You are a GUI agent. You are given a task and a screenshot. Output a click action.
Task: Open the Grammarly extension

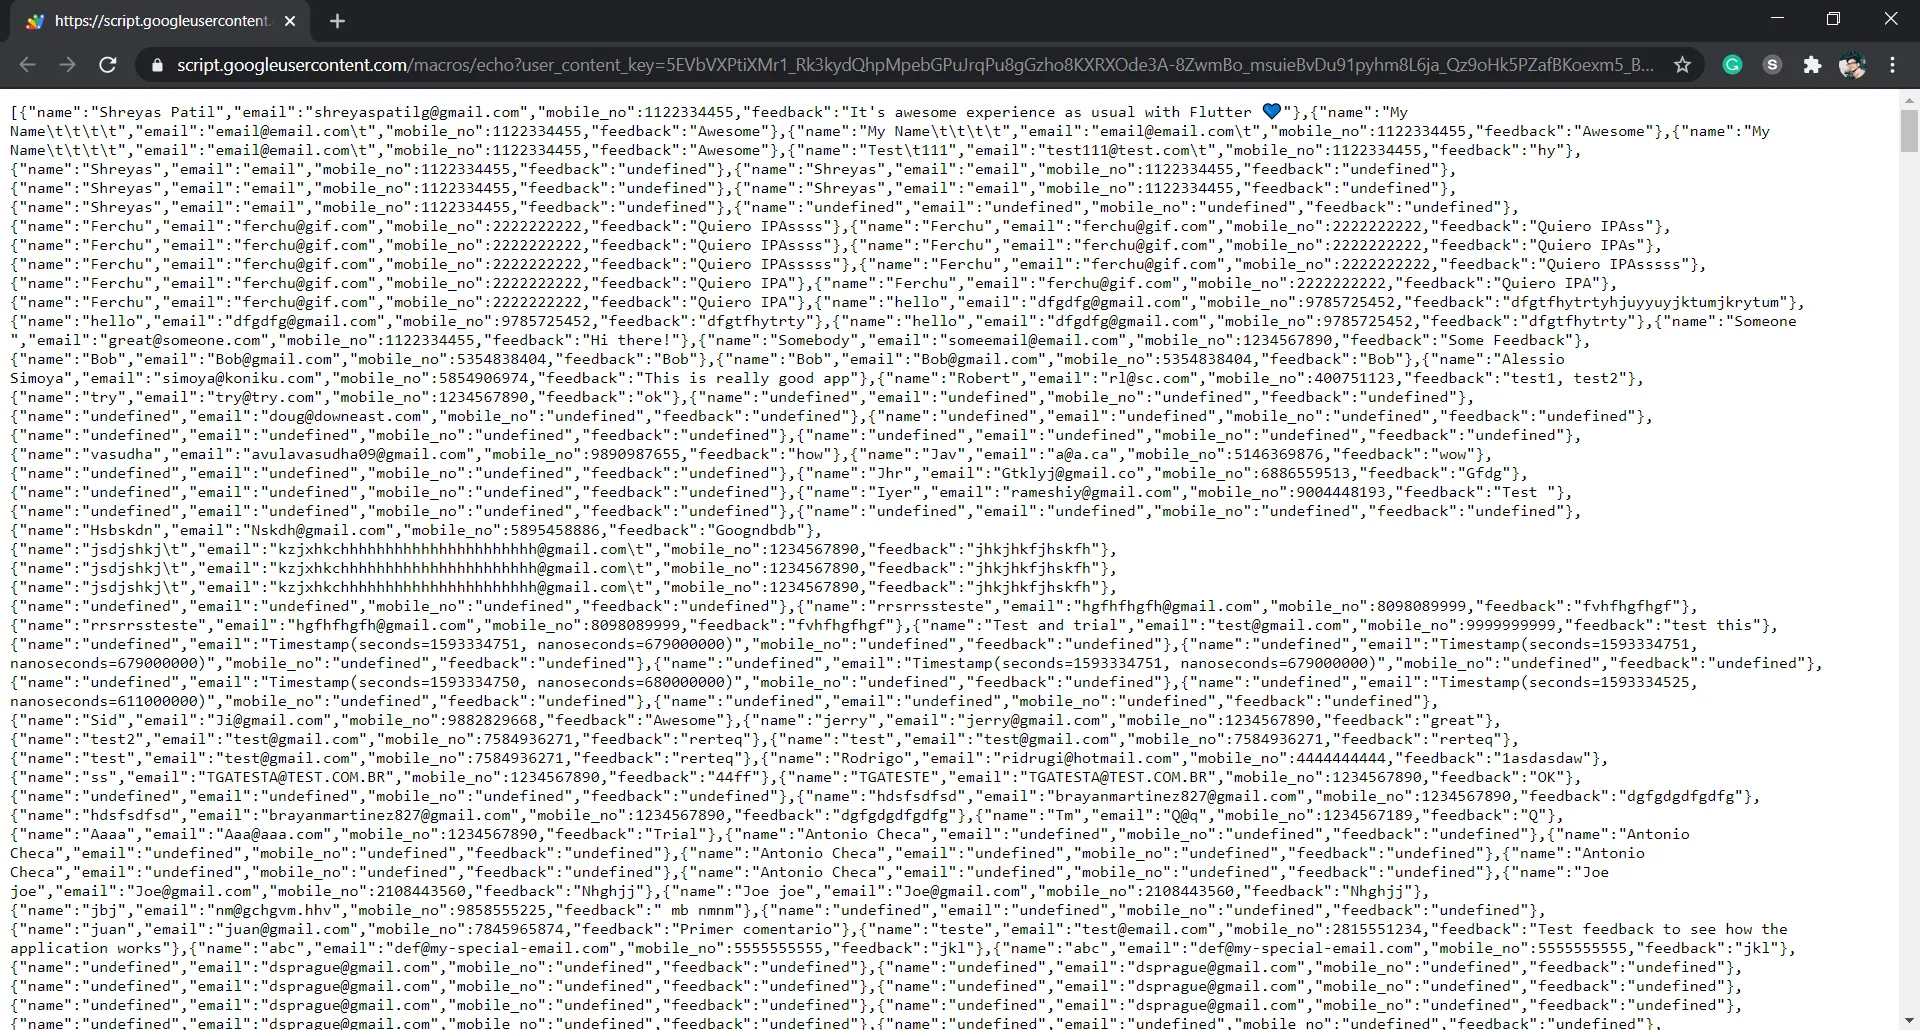point(1732,65)
